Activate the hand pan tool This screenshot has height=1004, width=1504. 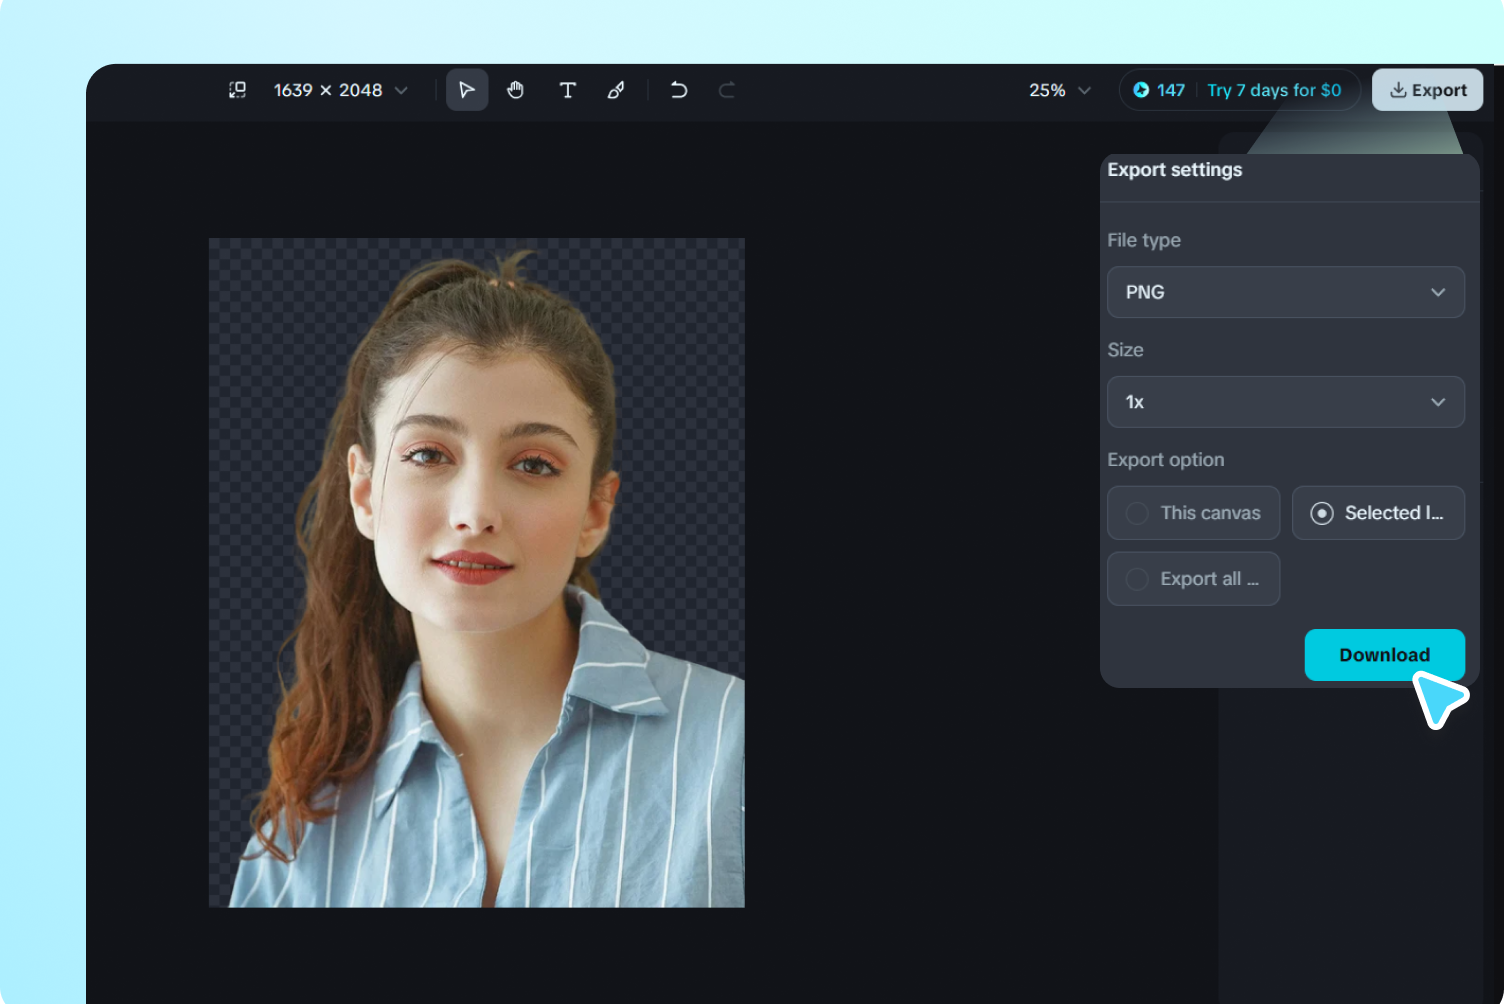(516, 90)
